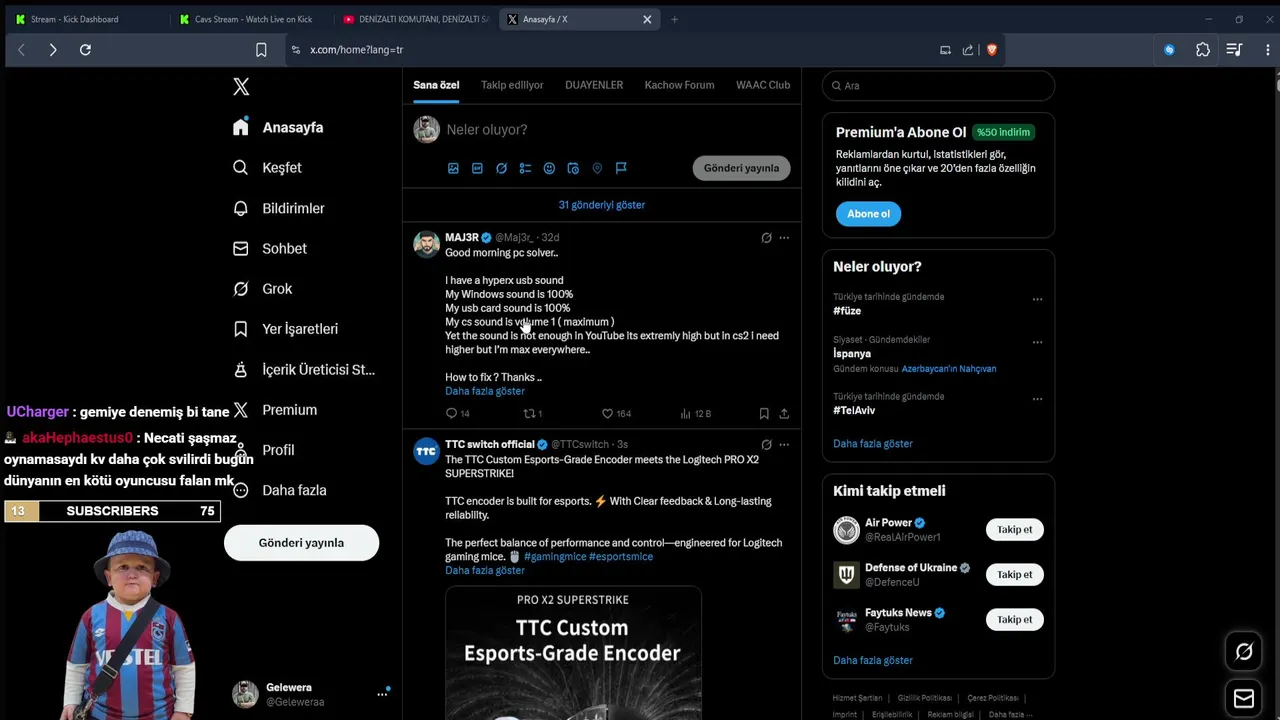
Task: Switch to Sana özel tab
Action: pos(436,85)
